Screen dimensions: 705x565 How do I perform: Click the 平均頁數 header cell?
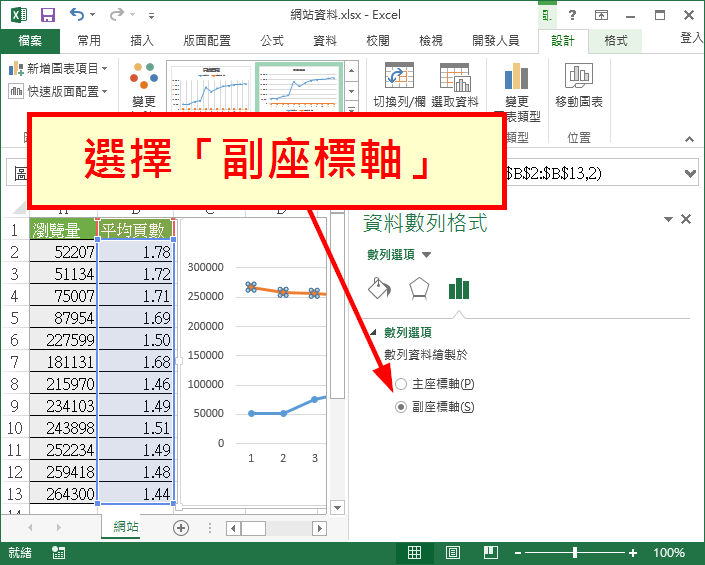pos(135,230)
